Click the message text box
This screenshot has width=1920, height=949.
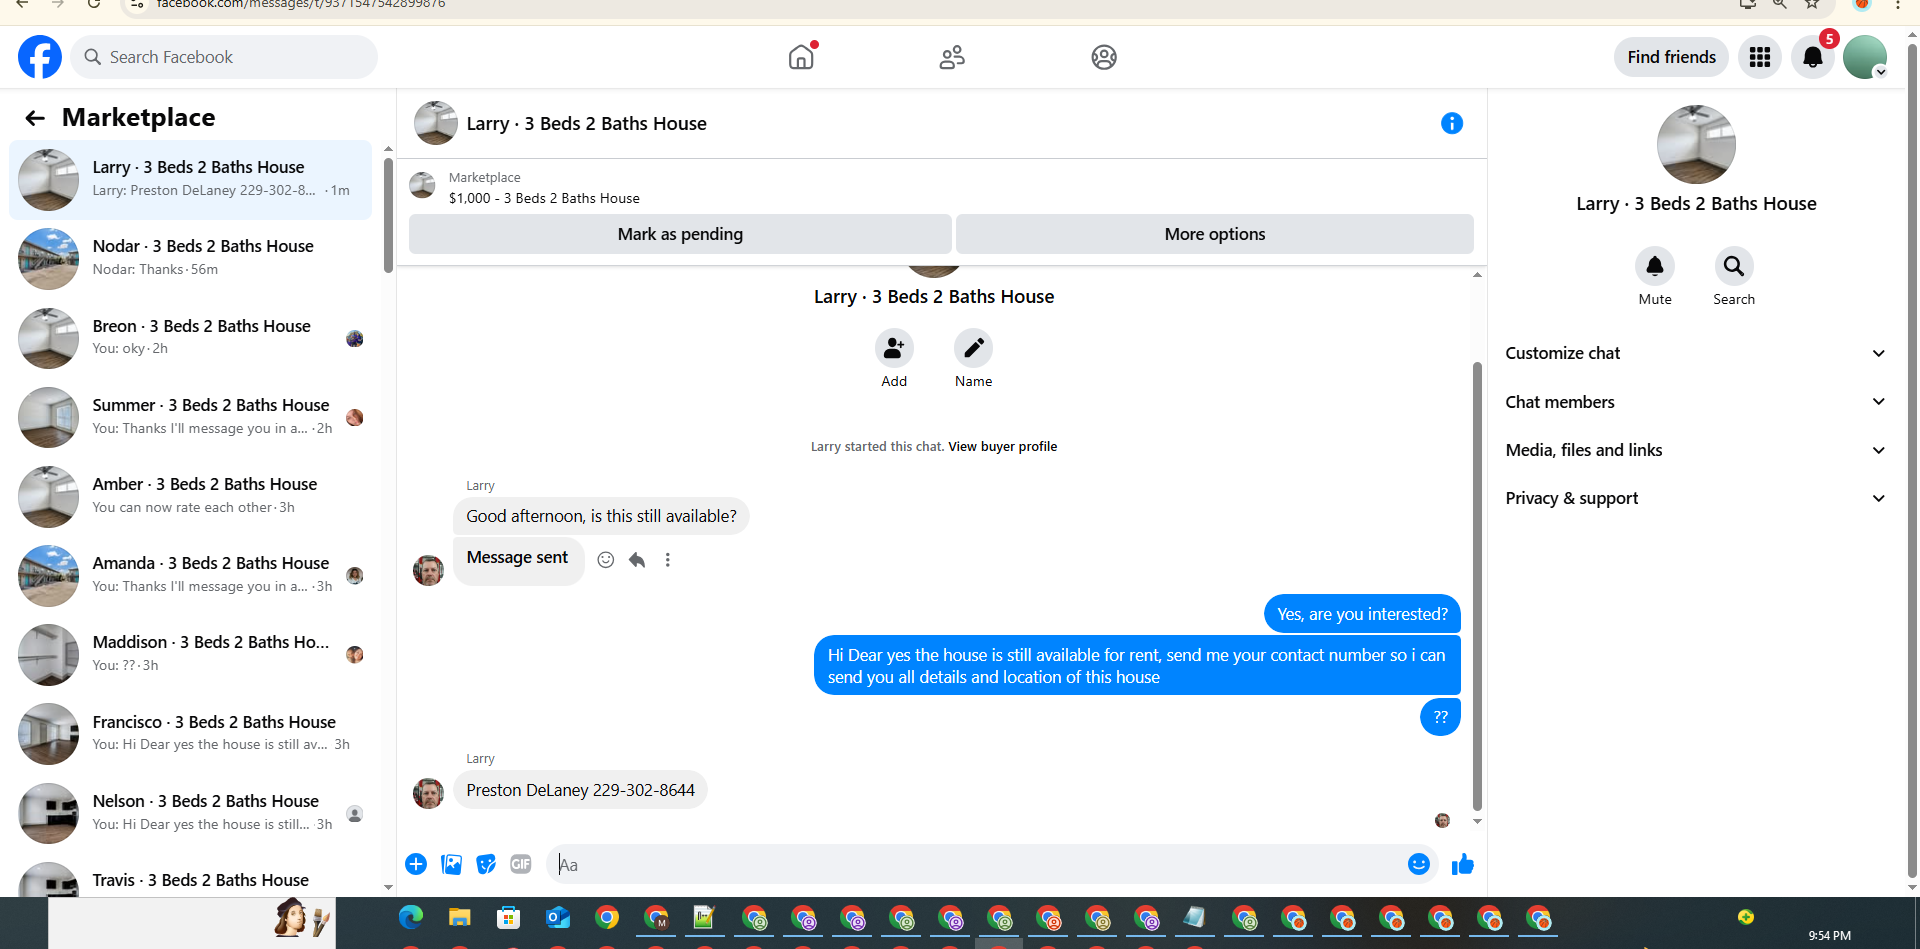980,864
